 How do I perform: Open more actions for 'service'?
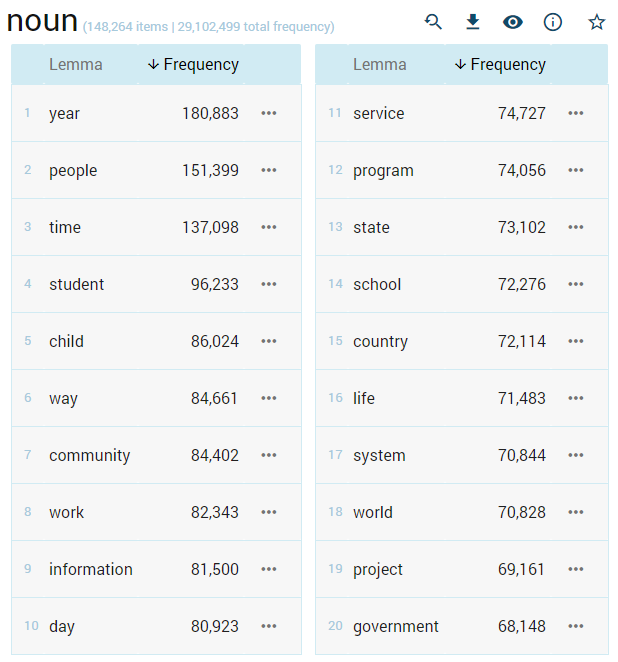[576, 114]
